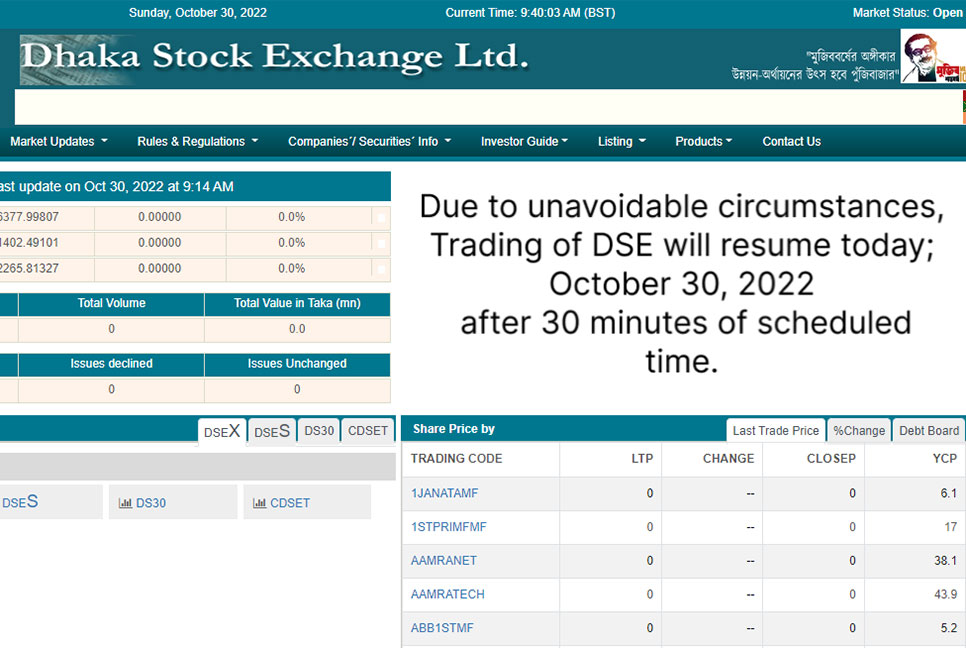Click the DSES chart button below the tabs

[x=51, y=502]
